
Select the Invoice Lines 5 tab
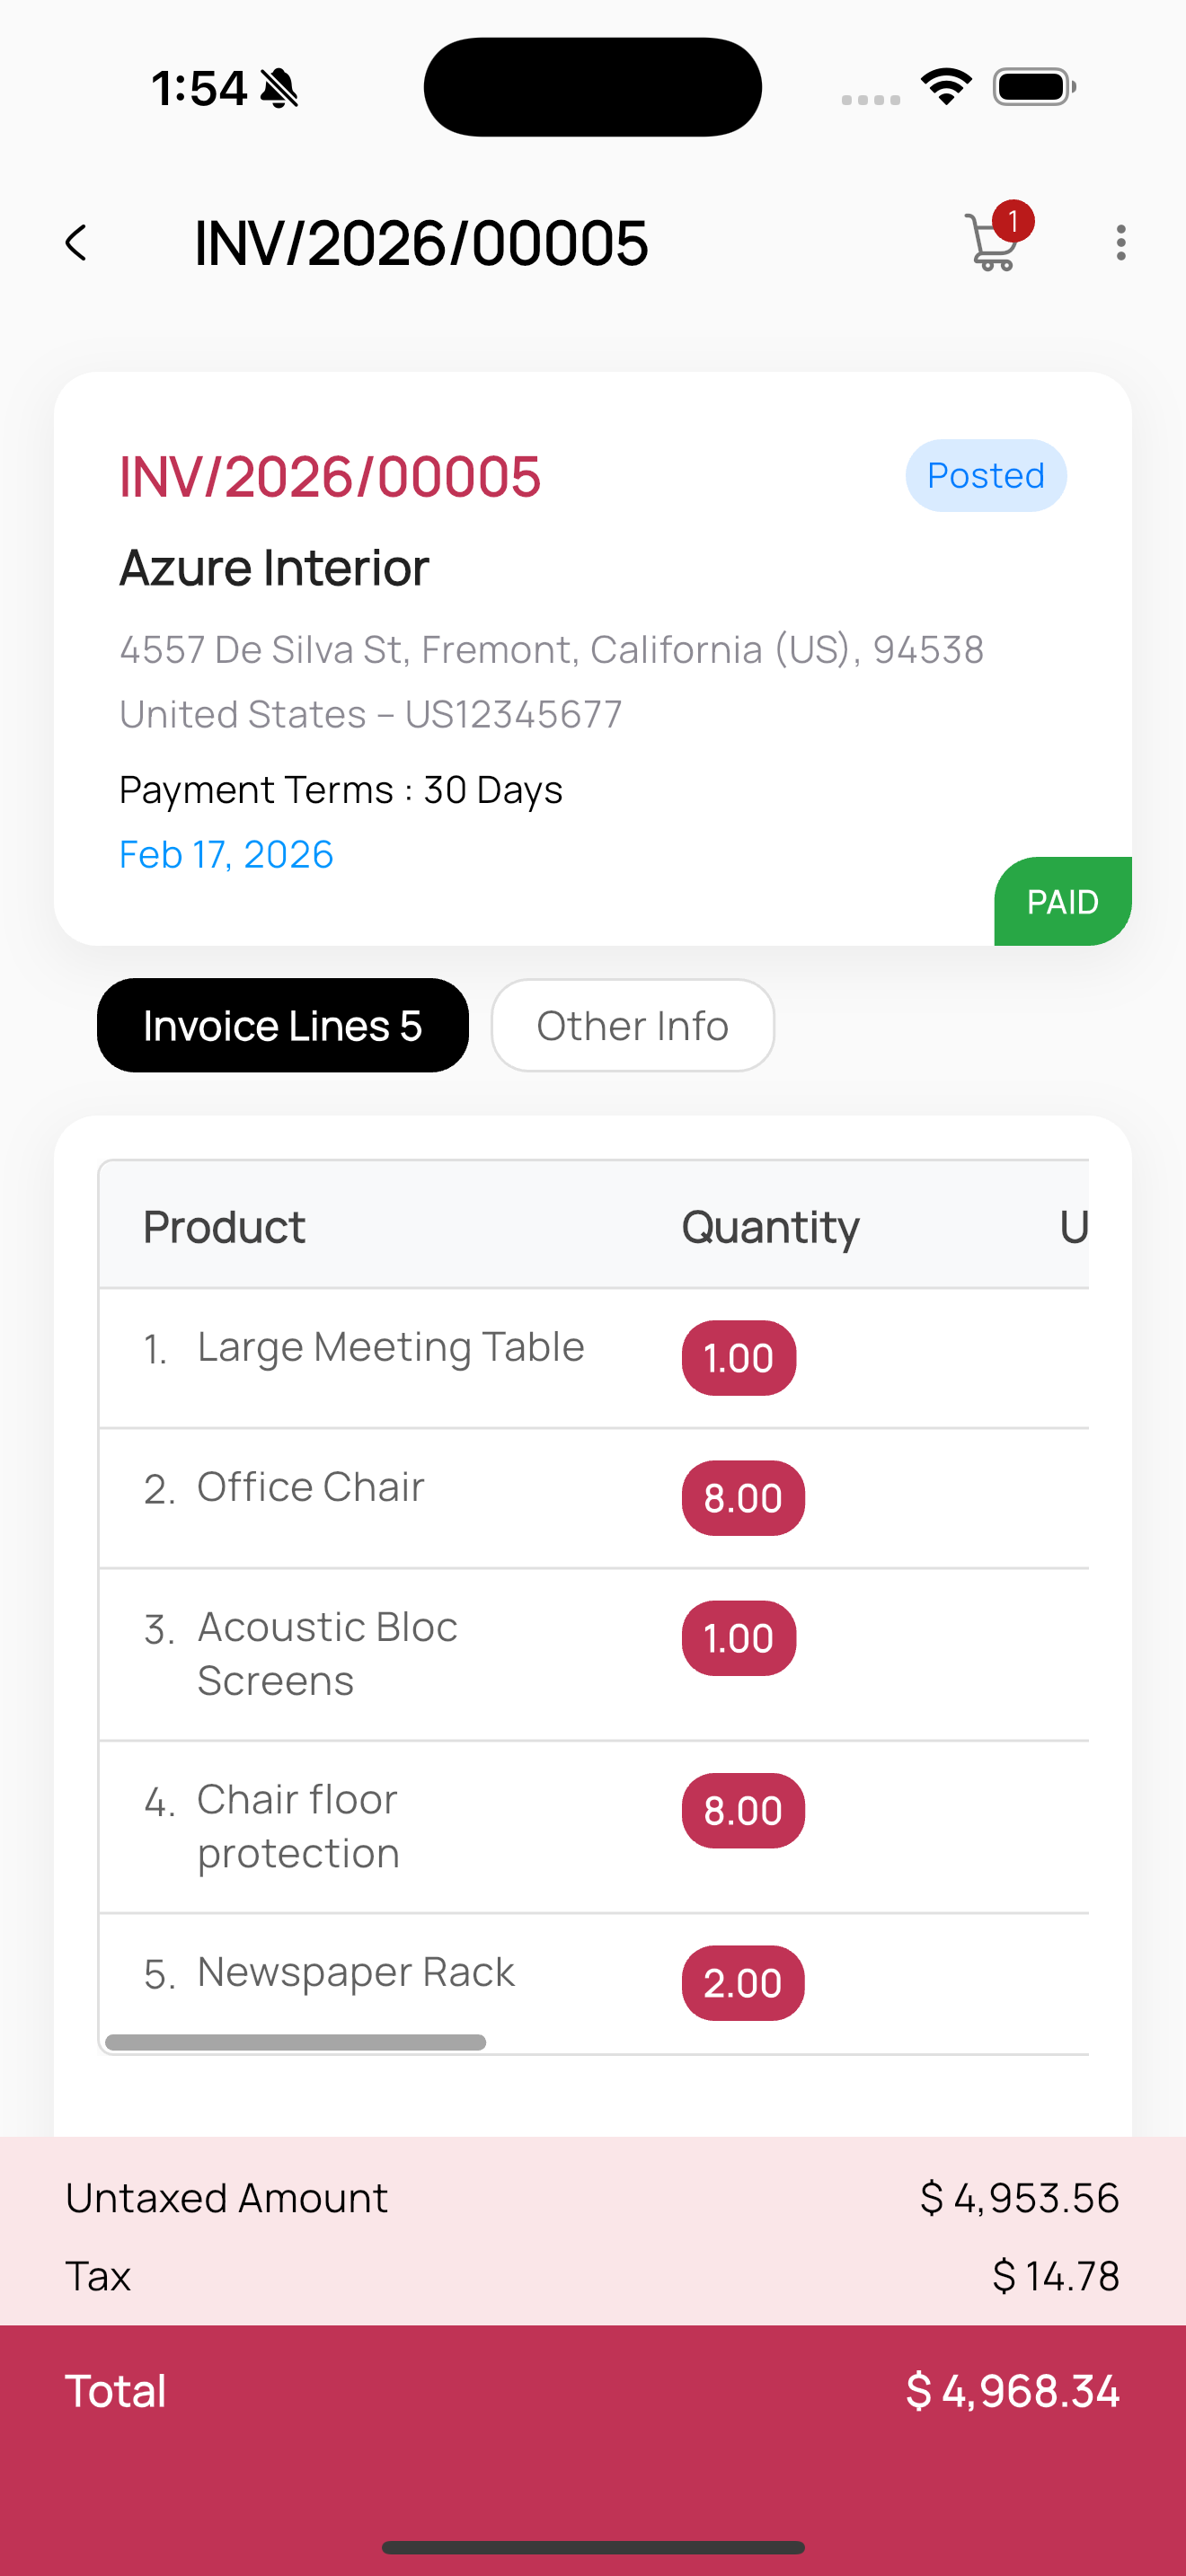(x=283, y=1025)
